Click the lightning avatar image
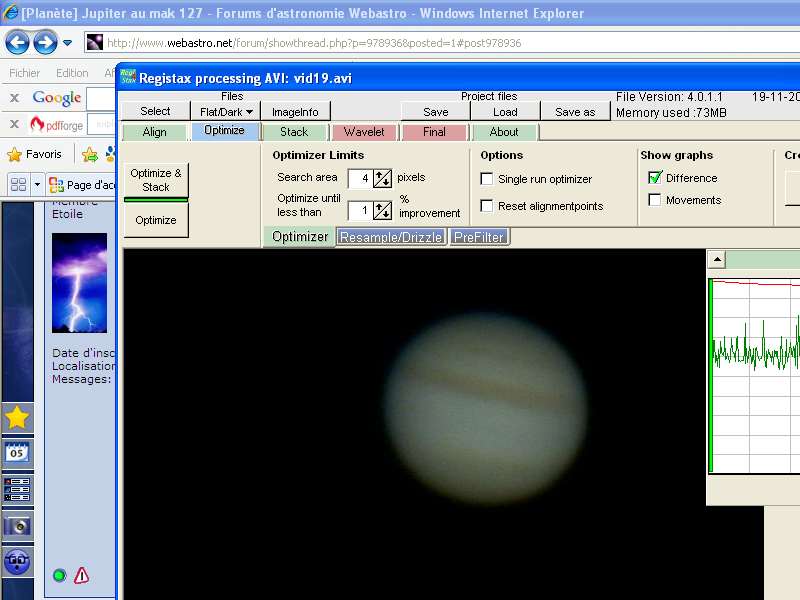Viewport: 800px width, 600px height. coord(80,283)
